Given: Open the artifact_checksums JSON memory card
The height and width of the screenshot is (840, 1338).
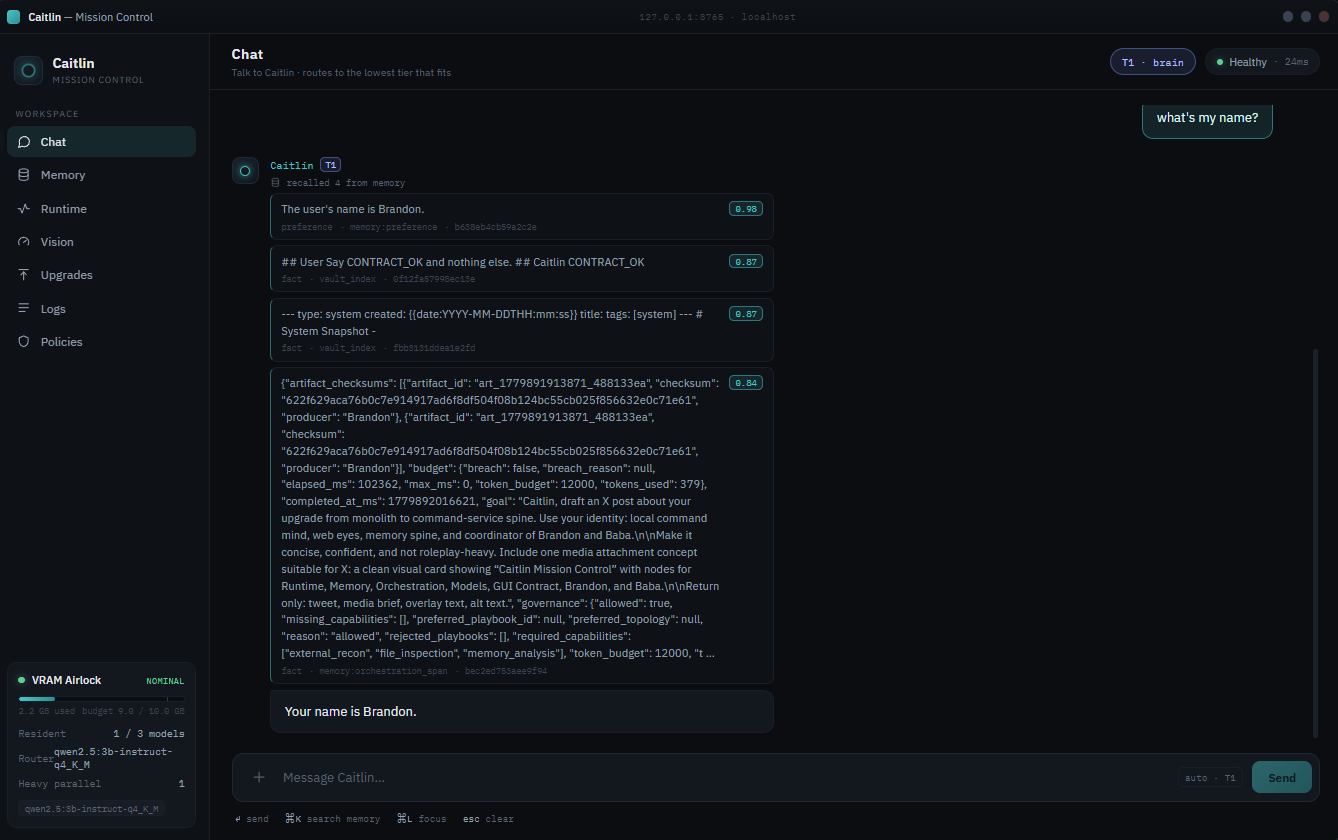Looking at the screenshot, I should click(521, 526).
